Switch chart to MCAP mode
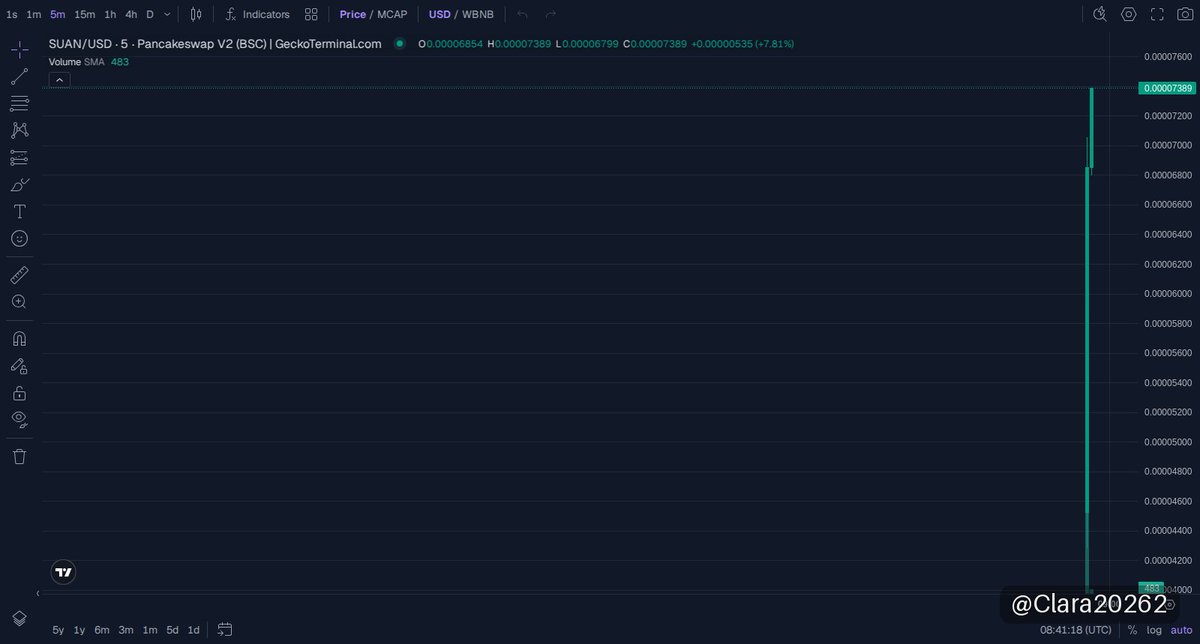 pos(394,14)
